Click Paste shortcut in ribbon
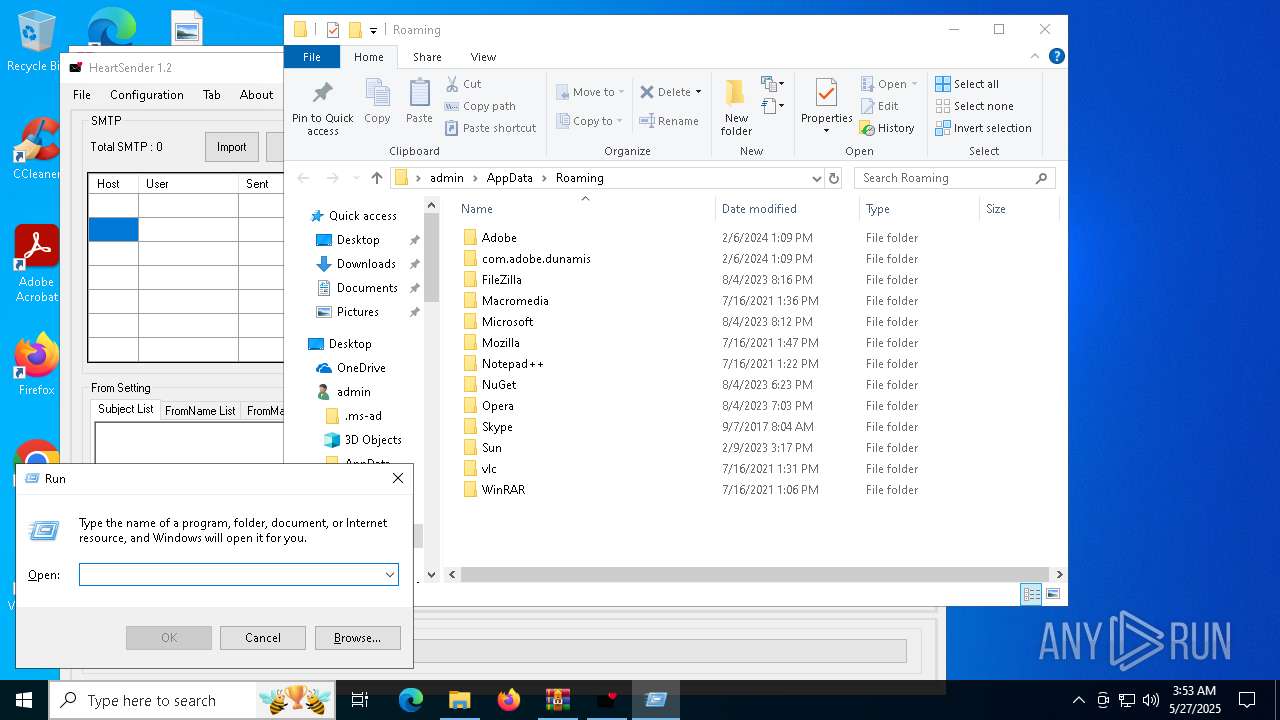This screenshot has width=1280, height=720. [490, 128]
